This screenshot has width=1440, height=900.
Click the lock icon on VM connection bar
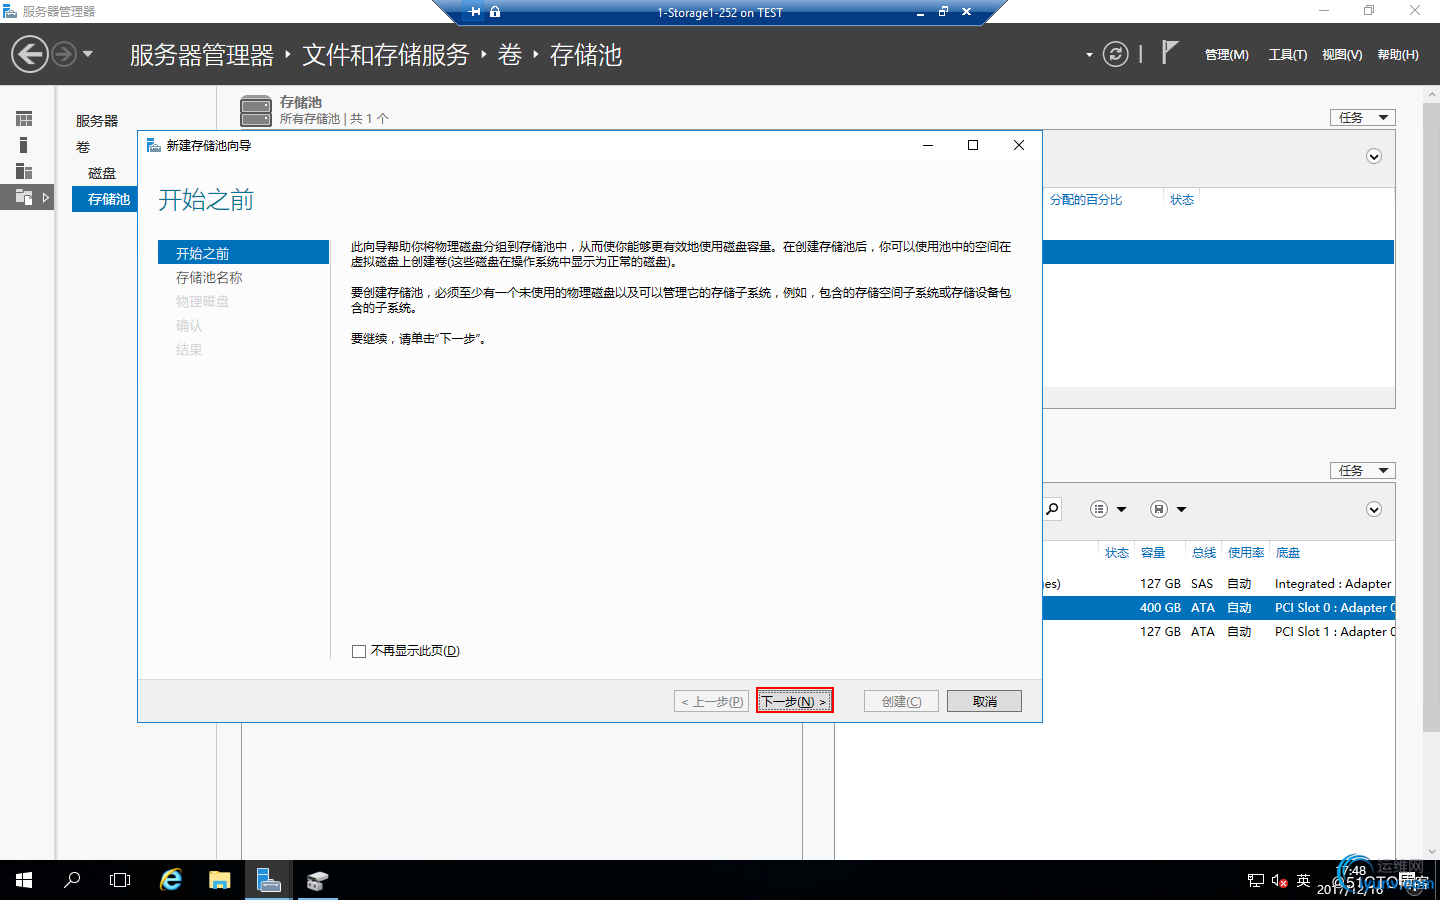coord(495,12)
